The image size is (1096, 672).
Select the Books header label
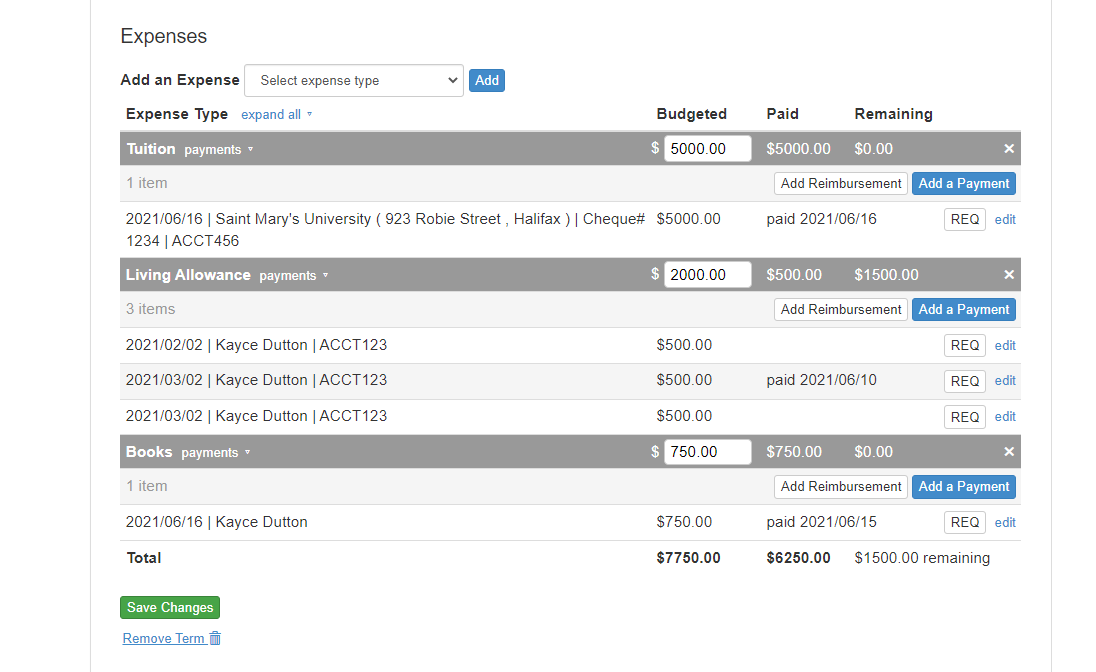click(x=149, y=452)
